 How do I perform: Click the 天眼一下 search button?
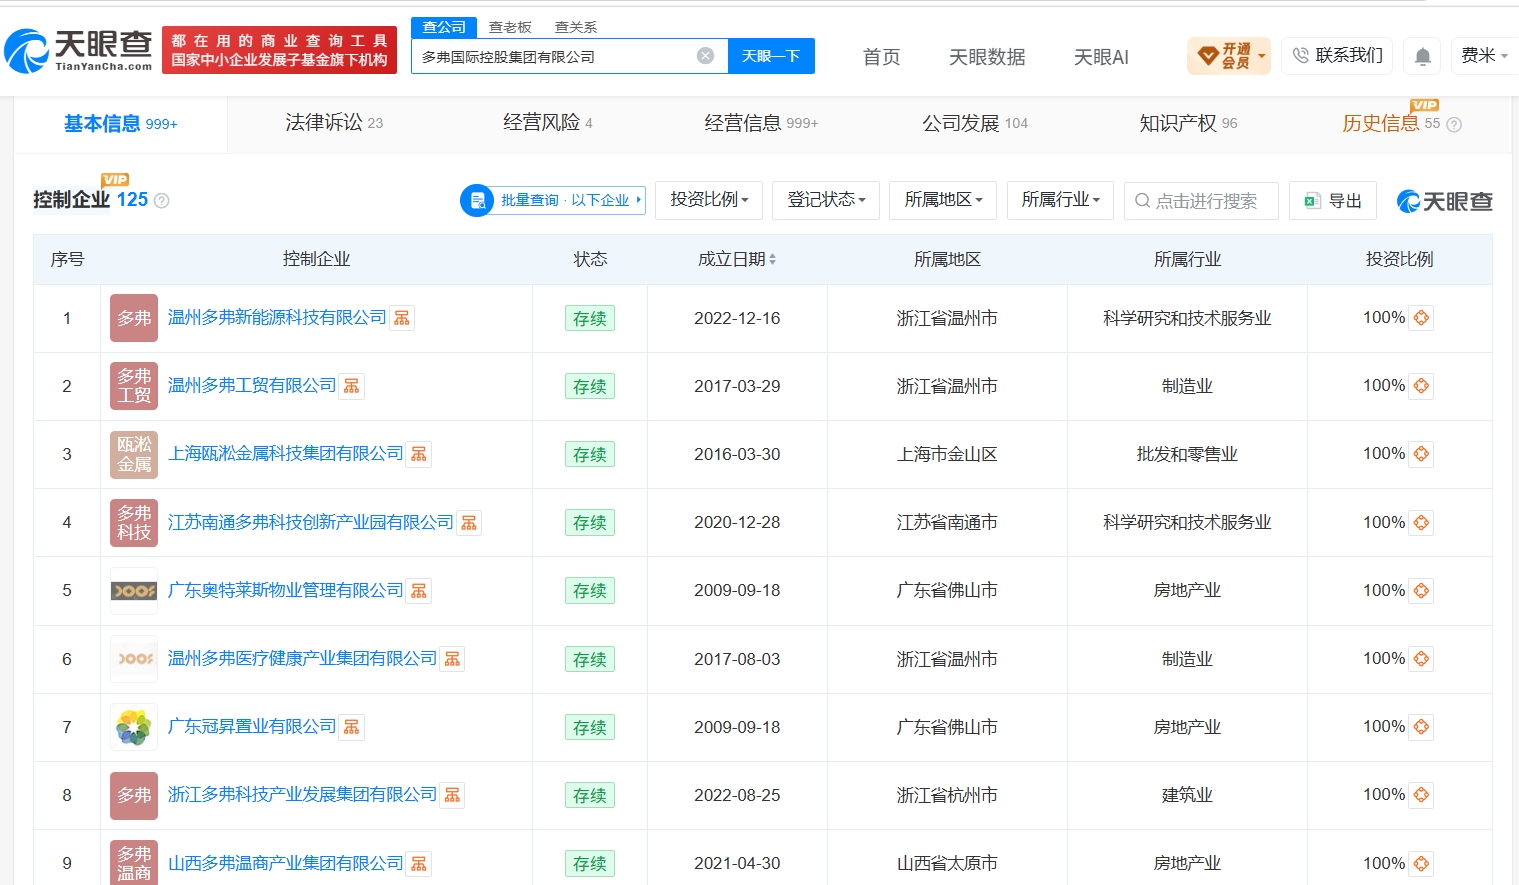click(x=771, y=56)
